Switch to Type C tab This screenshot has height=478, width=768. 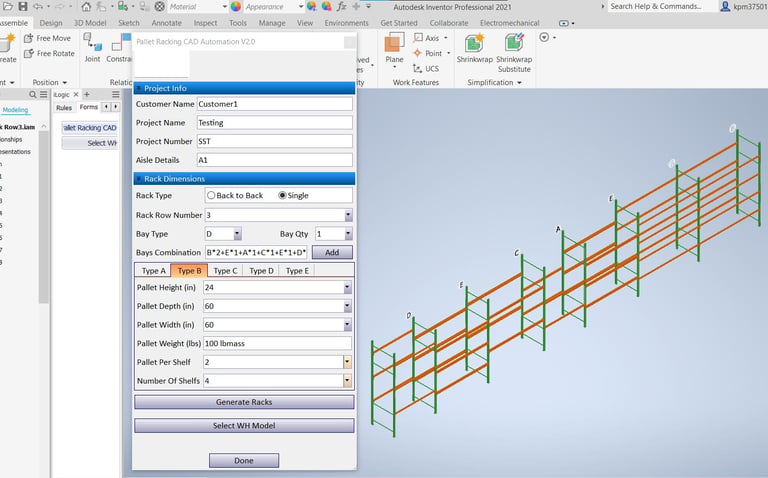tap(225, 271)
